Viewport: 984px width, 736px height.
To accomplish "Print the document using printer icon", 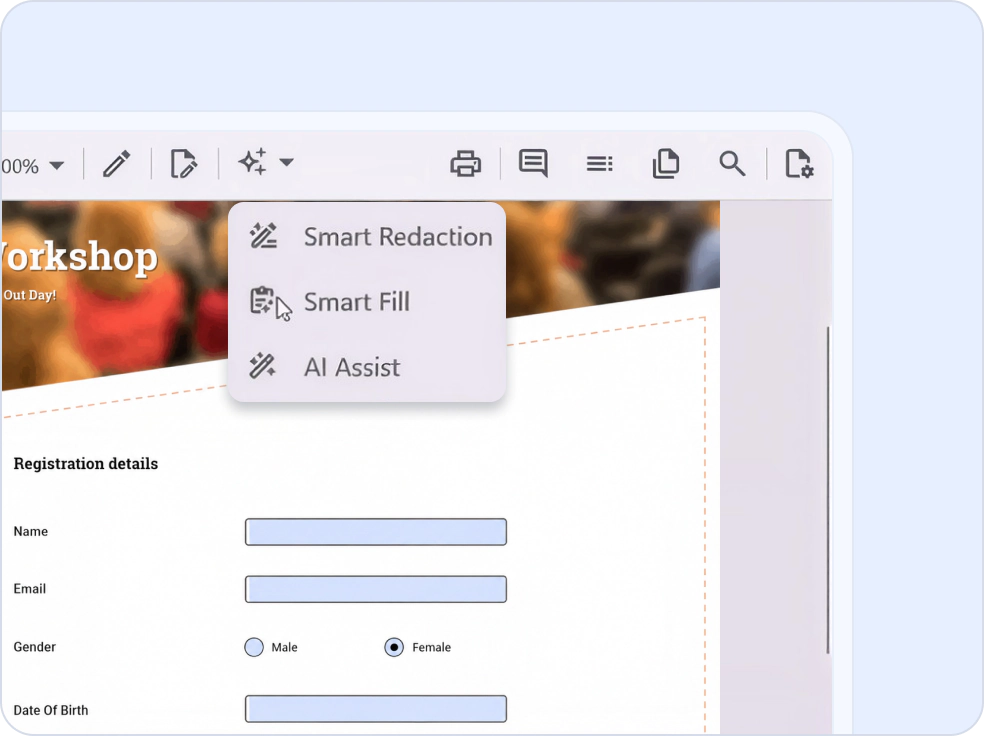I will coord(466,164).
